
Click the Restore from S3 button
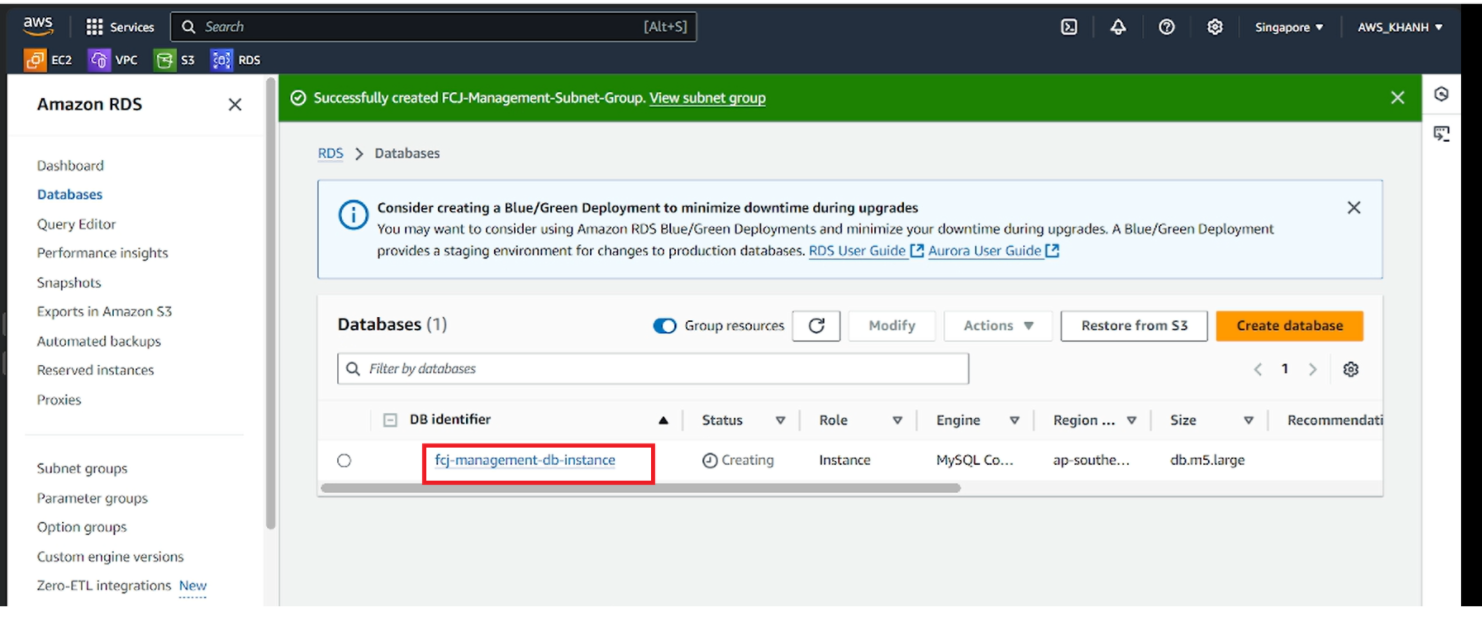(x=1134, y=325)
